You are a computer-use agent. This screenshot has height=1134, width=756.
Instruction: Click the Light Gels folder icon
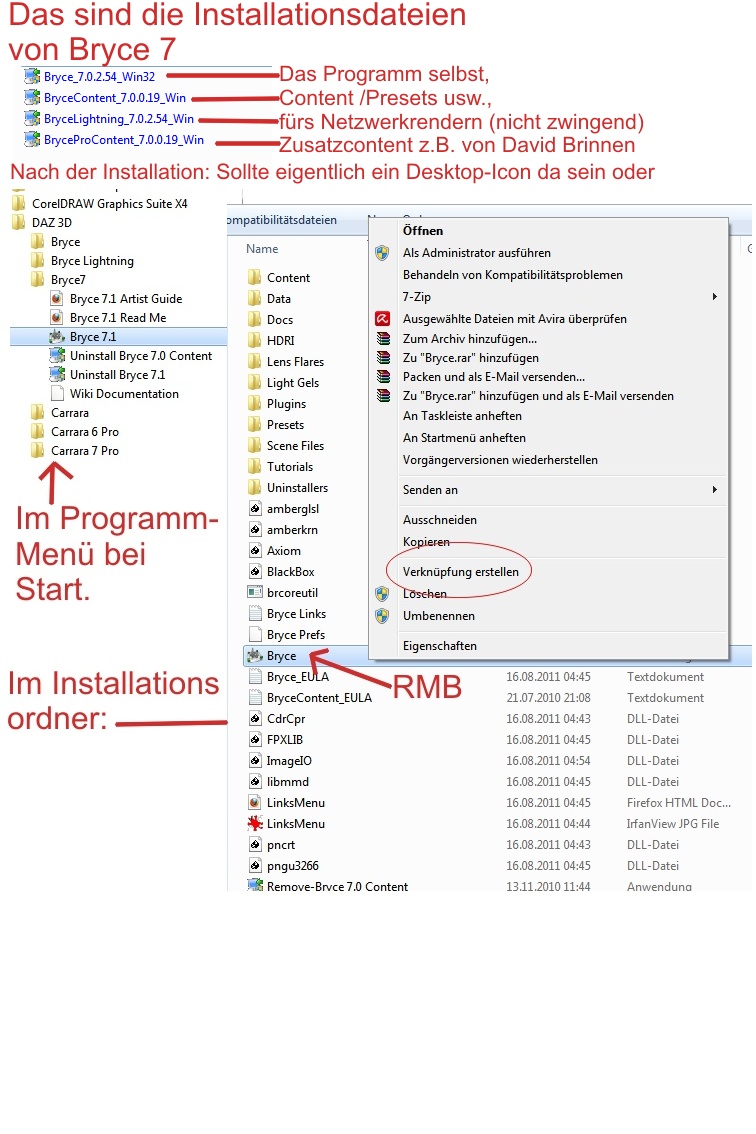[x=255, y=382]
